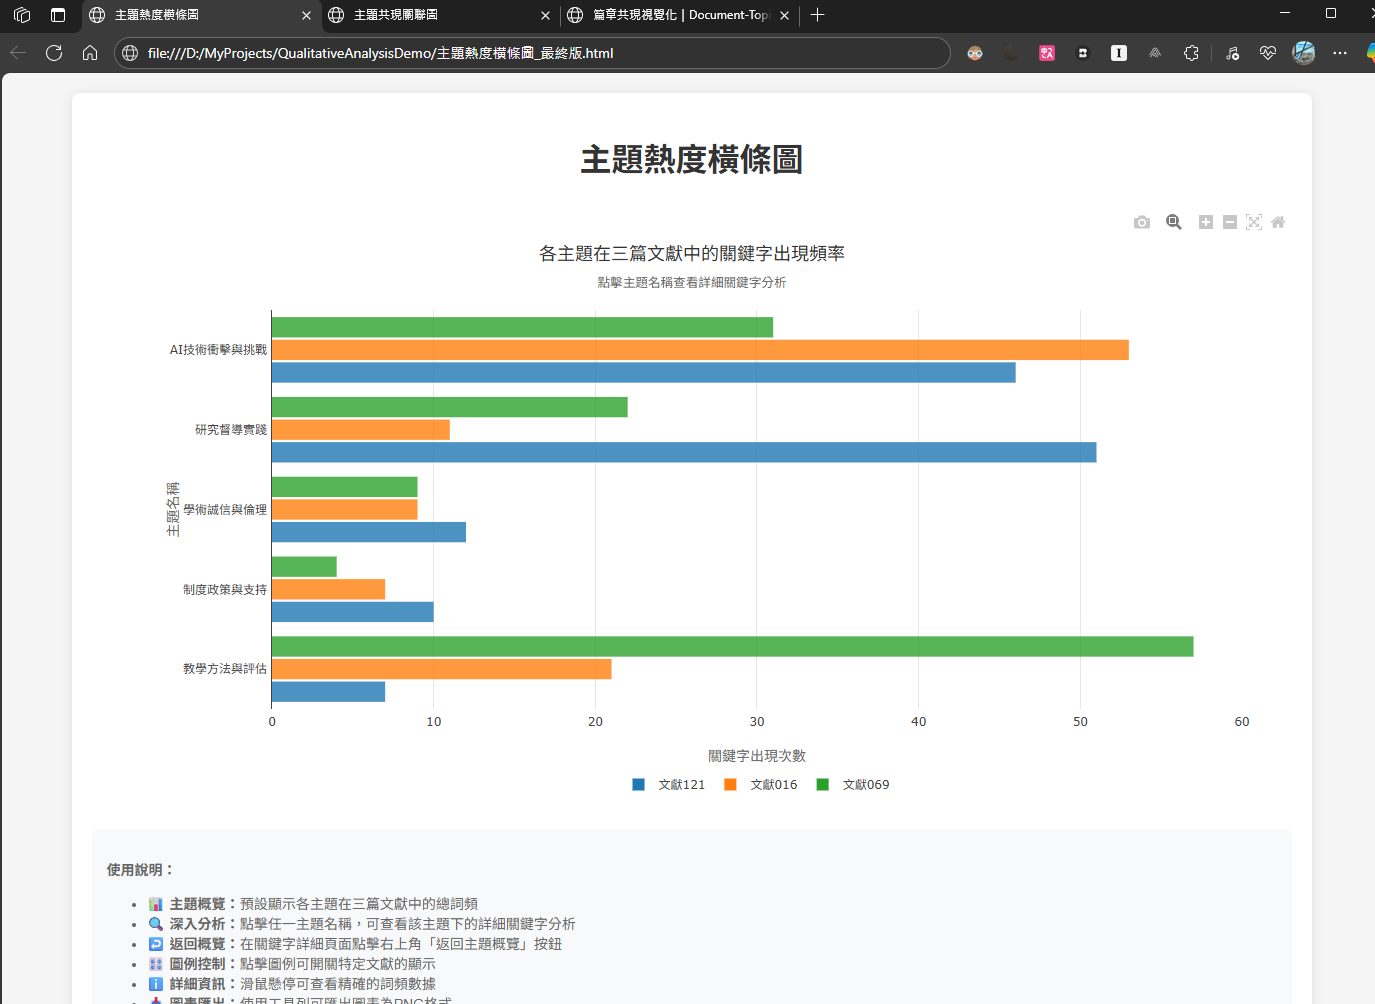Reset chart axes with home icon

tap(1278, 222)
